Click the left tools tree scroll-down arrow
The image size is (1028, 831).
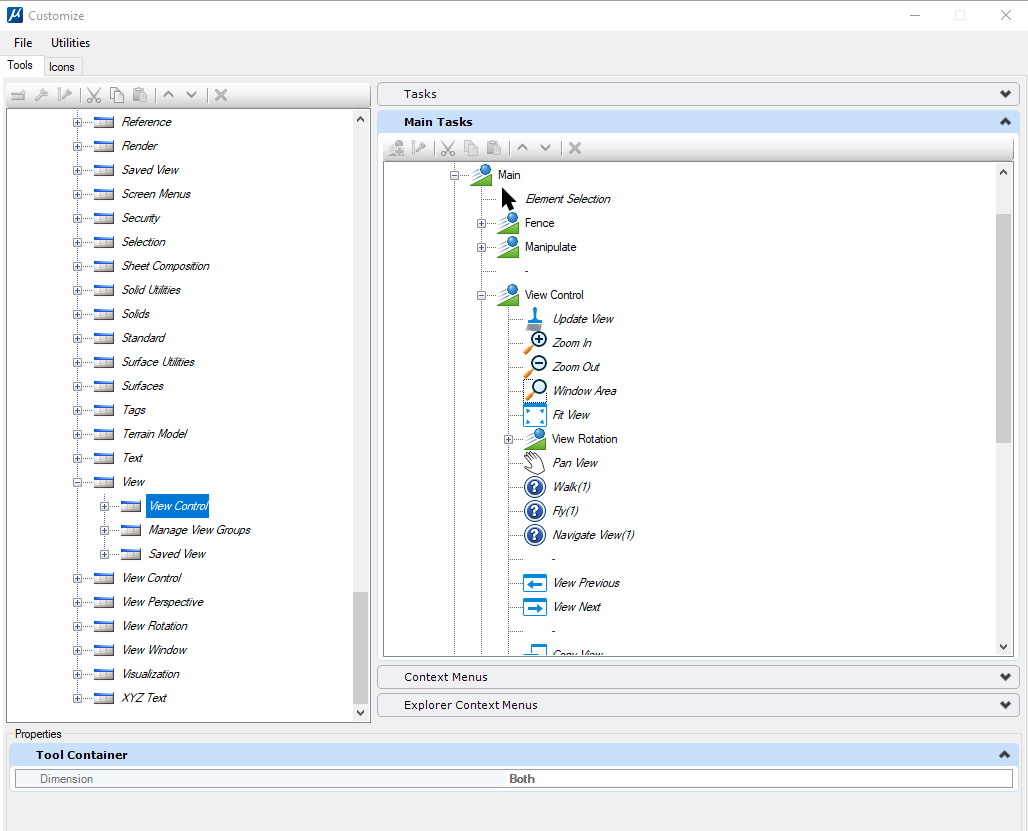point(361,712)
